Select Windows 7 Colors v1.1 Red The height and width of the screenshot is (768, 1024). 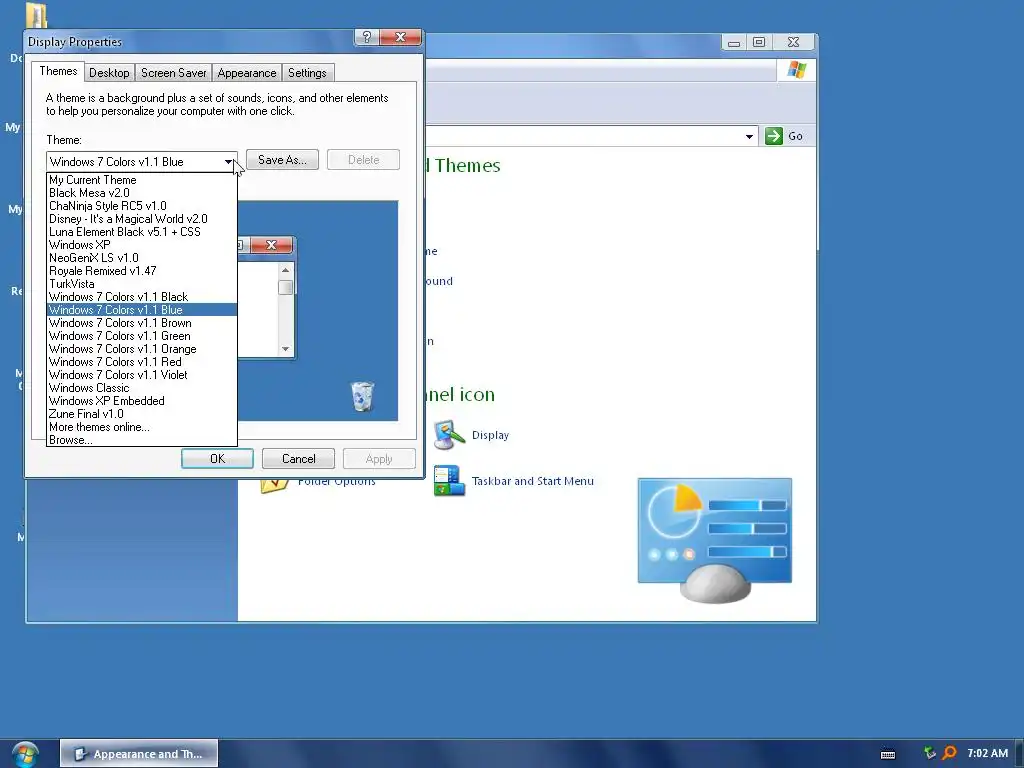click(x=142, y=362)
